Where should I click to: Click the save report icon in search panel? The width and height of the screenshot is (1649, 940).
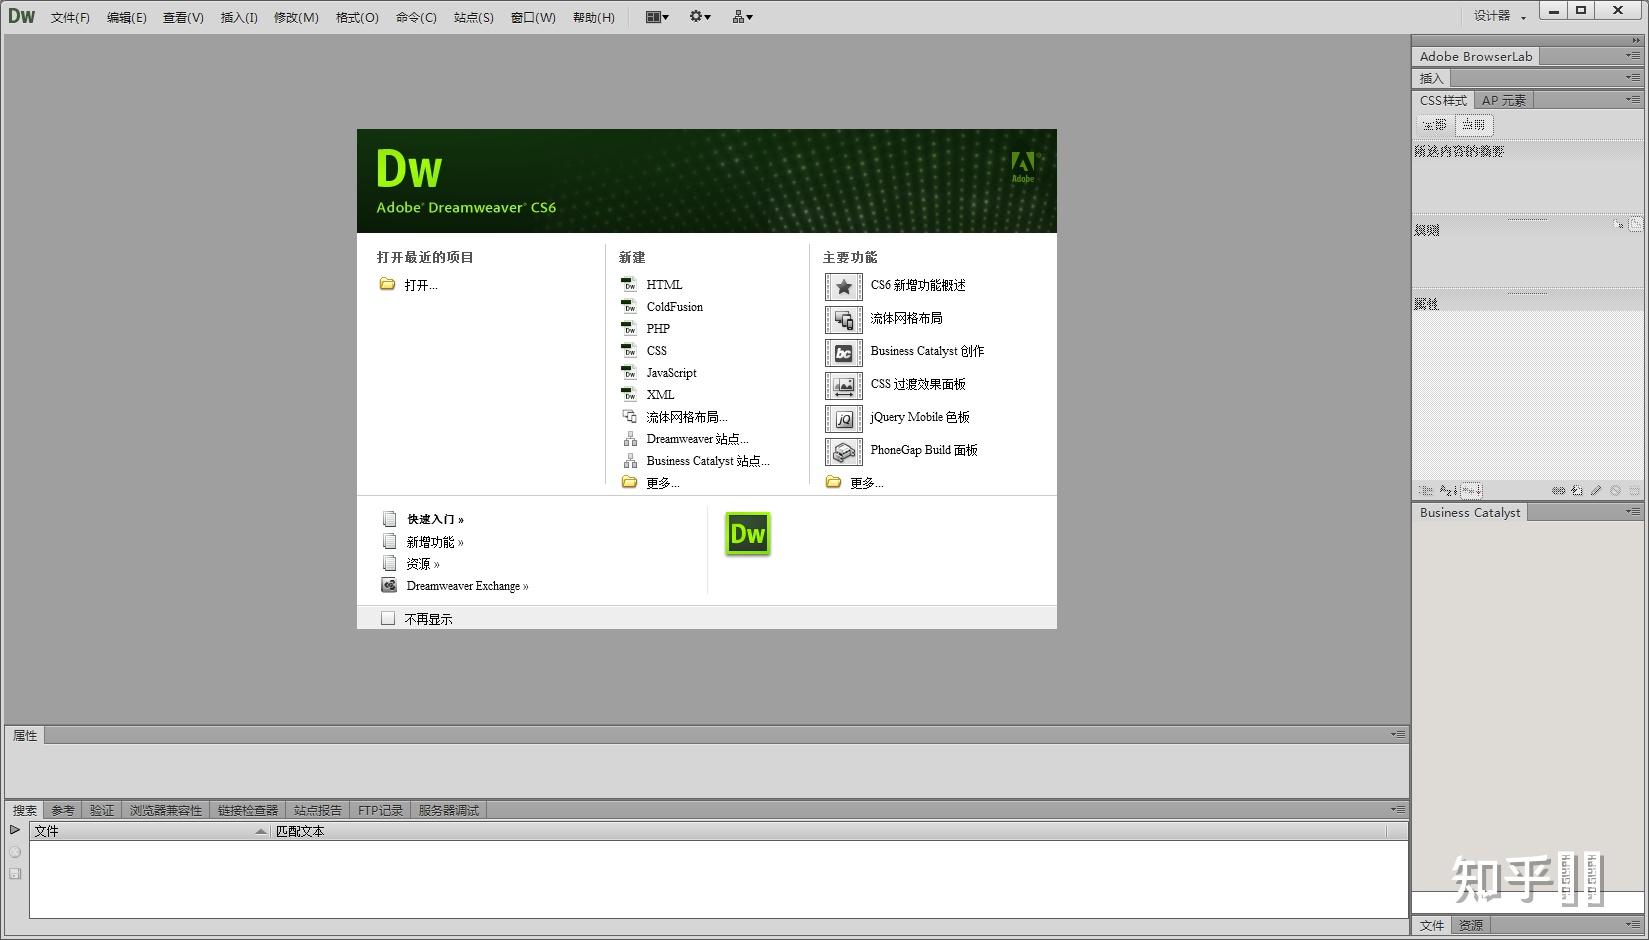coord(15,874)
